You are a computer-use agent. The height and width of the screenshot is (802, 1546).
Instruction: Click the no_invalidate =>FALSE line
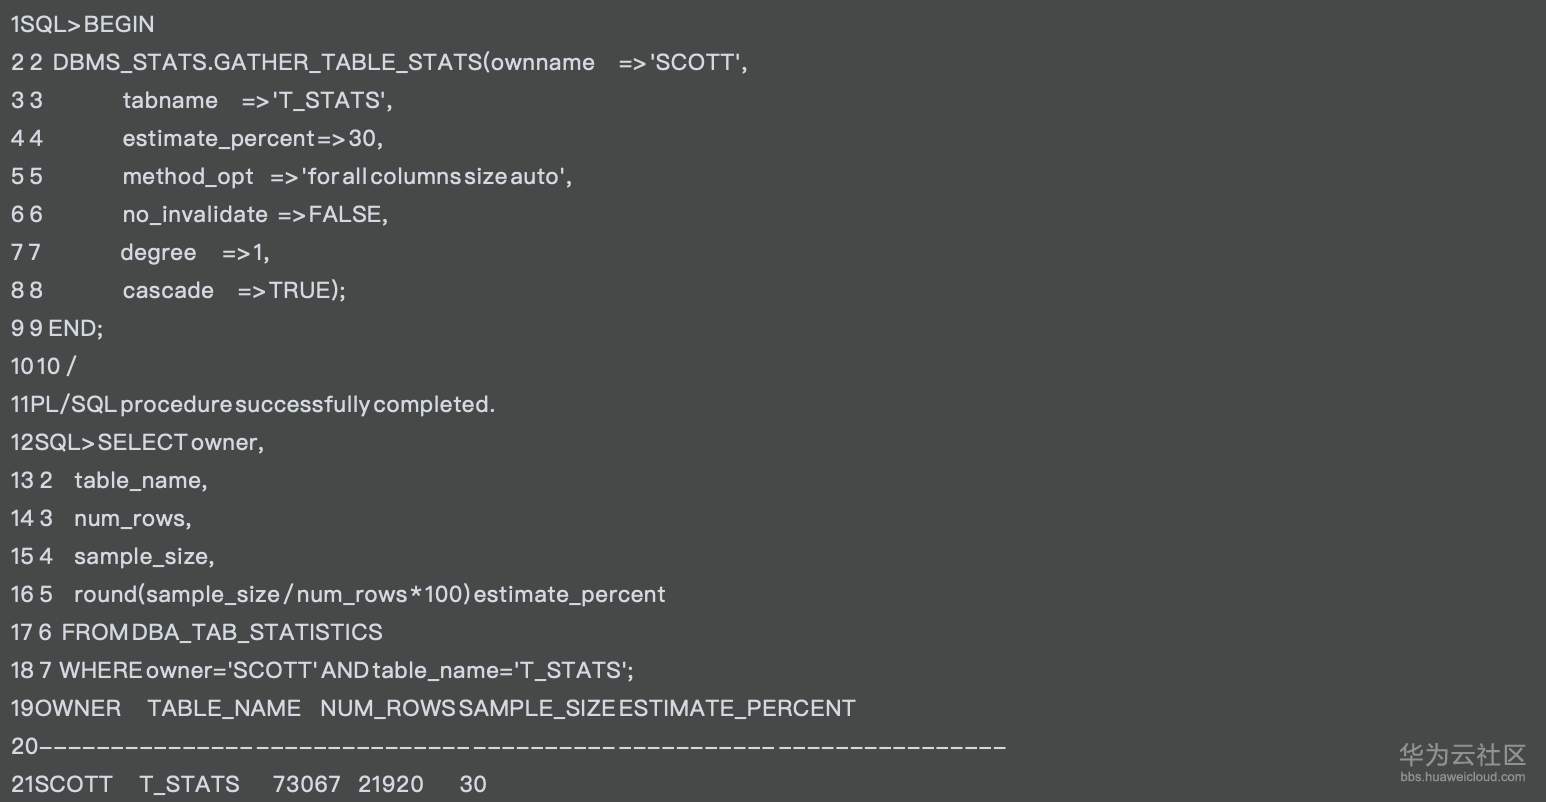255,214
